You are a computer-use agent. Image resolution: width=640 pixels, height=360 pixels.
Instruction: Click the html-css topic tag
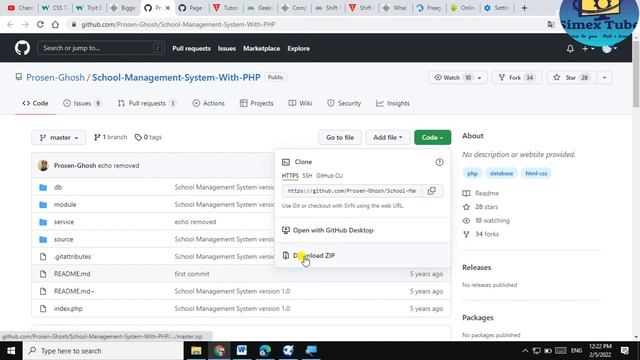pos(536,173)
